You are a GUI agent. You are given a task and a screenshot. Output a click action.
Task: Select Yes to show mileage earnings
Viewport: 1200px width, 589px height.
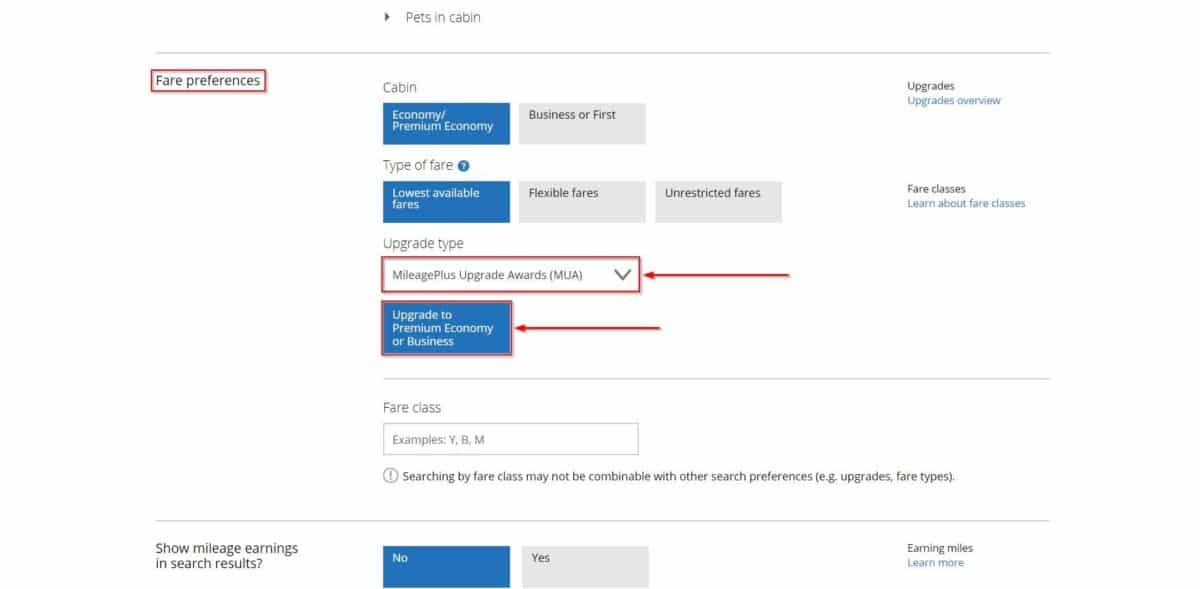tap(584, 566)
